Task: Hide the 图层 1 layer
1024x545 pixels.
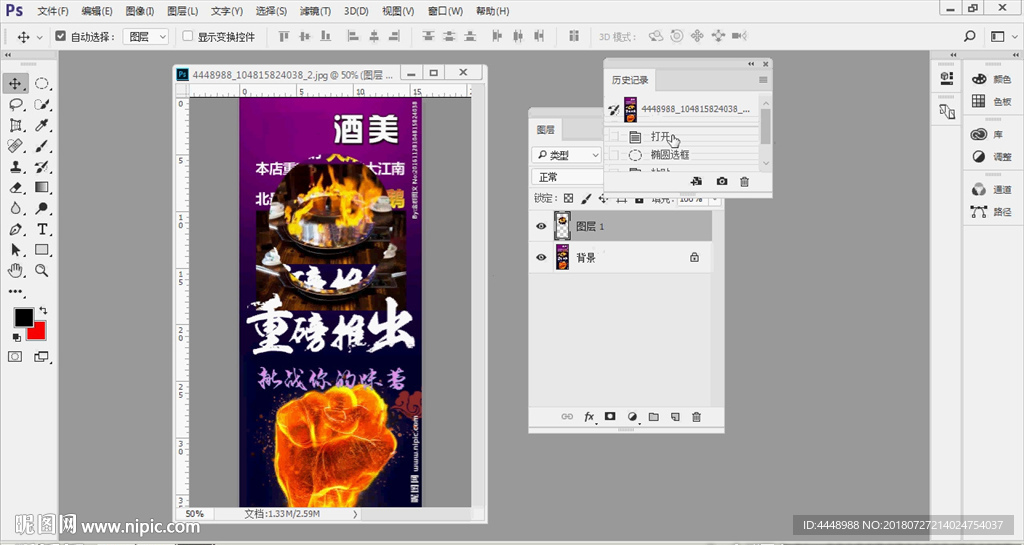Action: (x=541, y=227)
